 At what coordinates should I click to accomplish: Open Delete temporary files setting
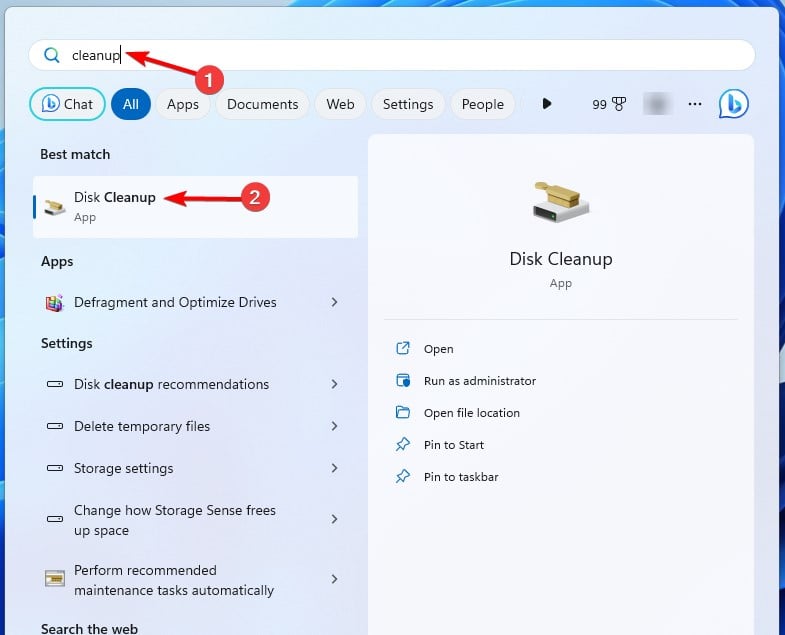point(195,426)
